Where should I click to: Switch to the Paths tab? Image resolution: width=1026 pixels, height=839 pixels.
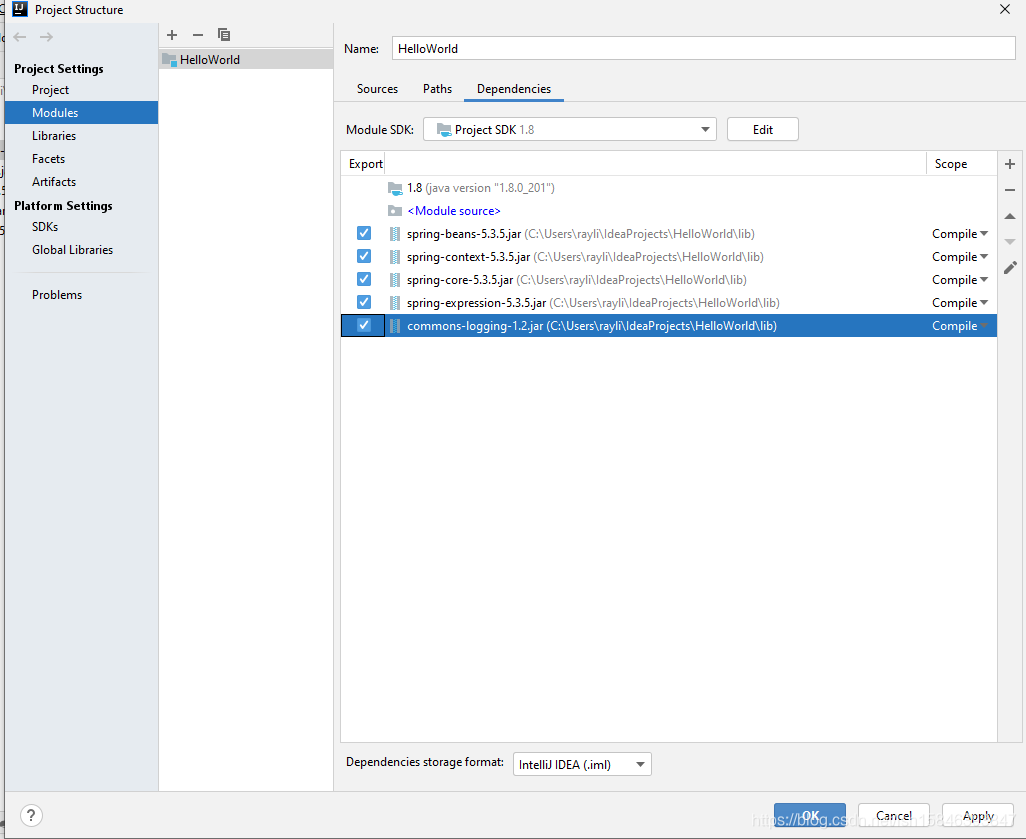pyautogui.click(x=437, y=89)
